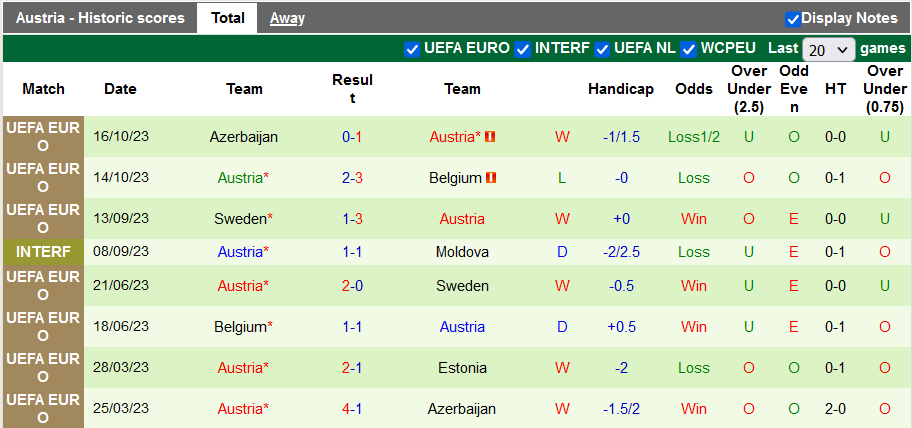Open the 1-1 score of Belgium vs Austria
912x428 pixels.
coord(352,327)
